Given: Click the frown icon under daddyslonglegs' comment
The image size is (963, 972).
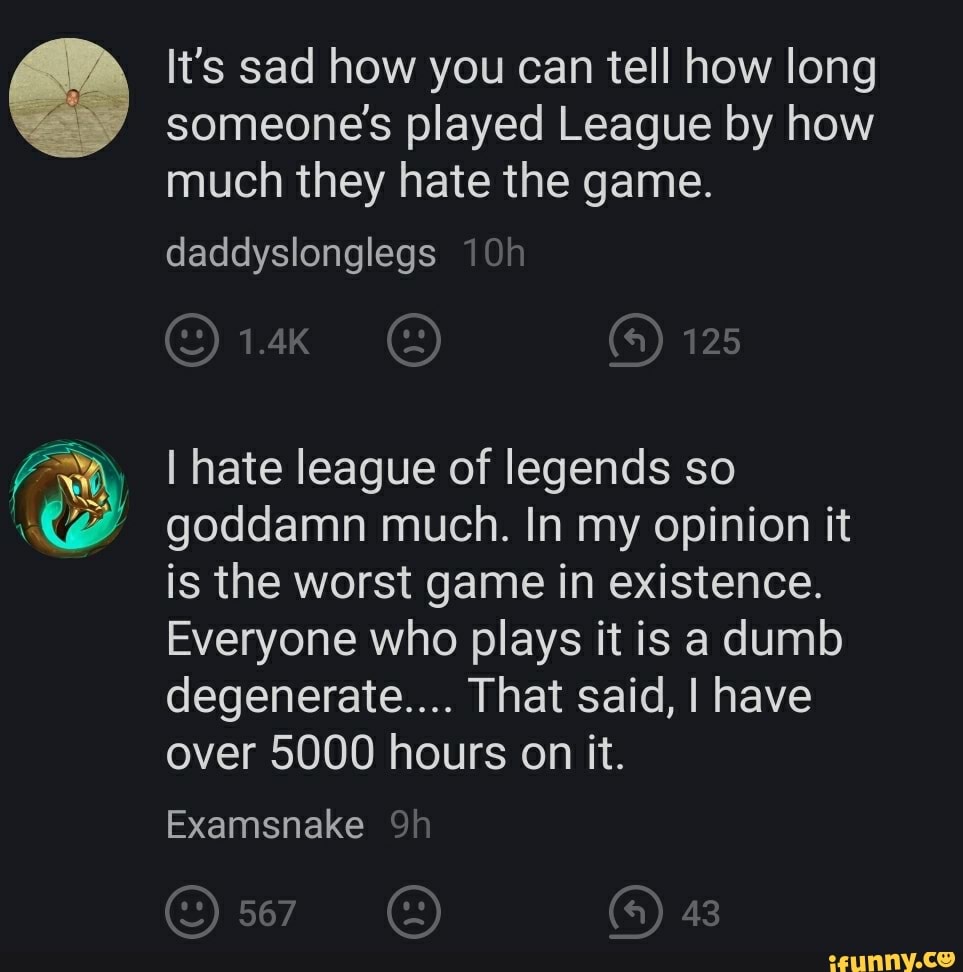Looking at the screenshot, I should point(414,340).
